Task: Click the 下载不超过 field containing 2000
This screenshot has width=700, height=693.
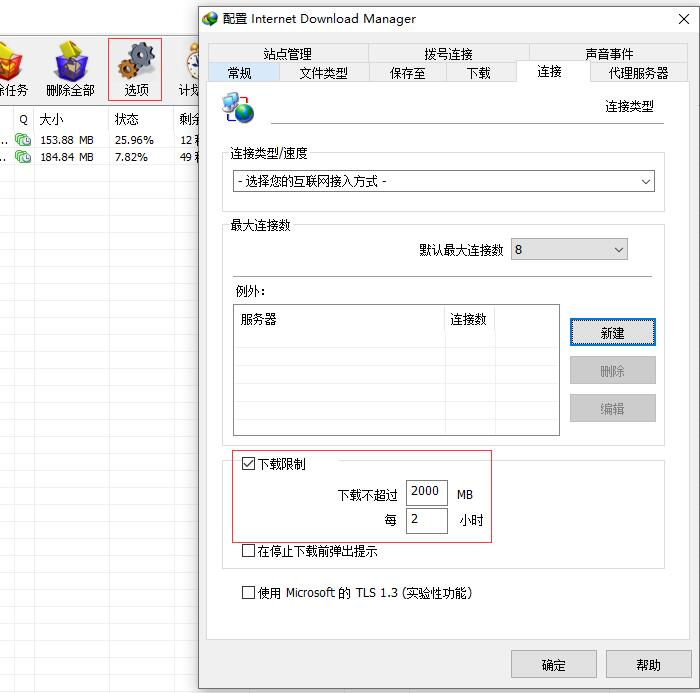Action: pyautogui.click(x=427, y=493)
